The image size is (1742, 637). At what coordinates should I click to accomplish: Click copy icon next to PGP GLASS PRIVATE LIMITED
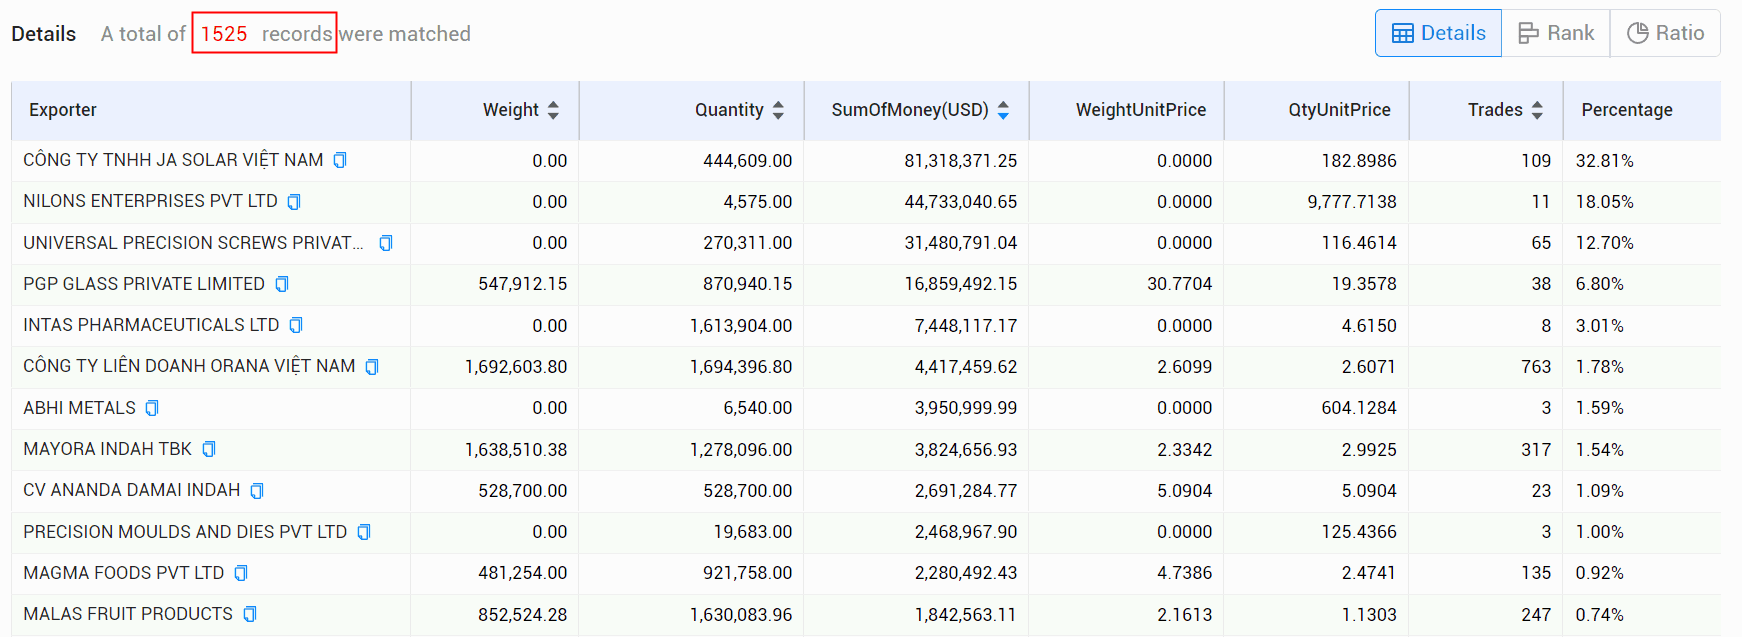tap(282, 284)
